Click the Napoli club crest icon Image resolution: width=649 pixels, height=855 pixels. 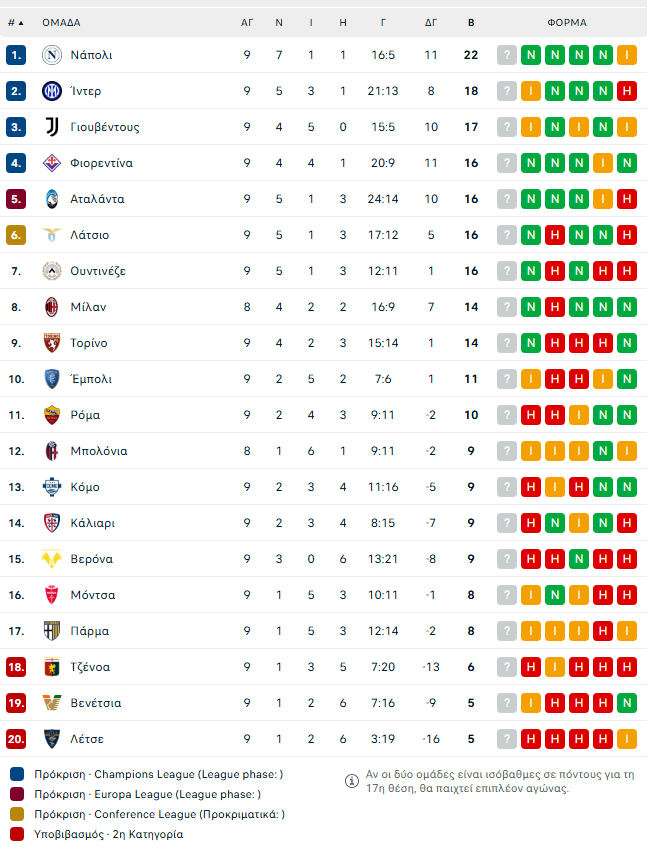tap(52, 55)
